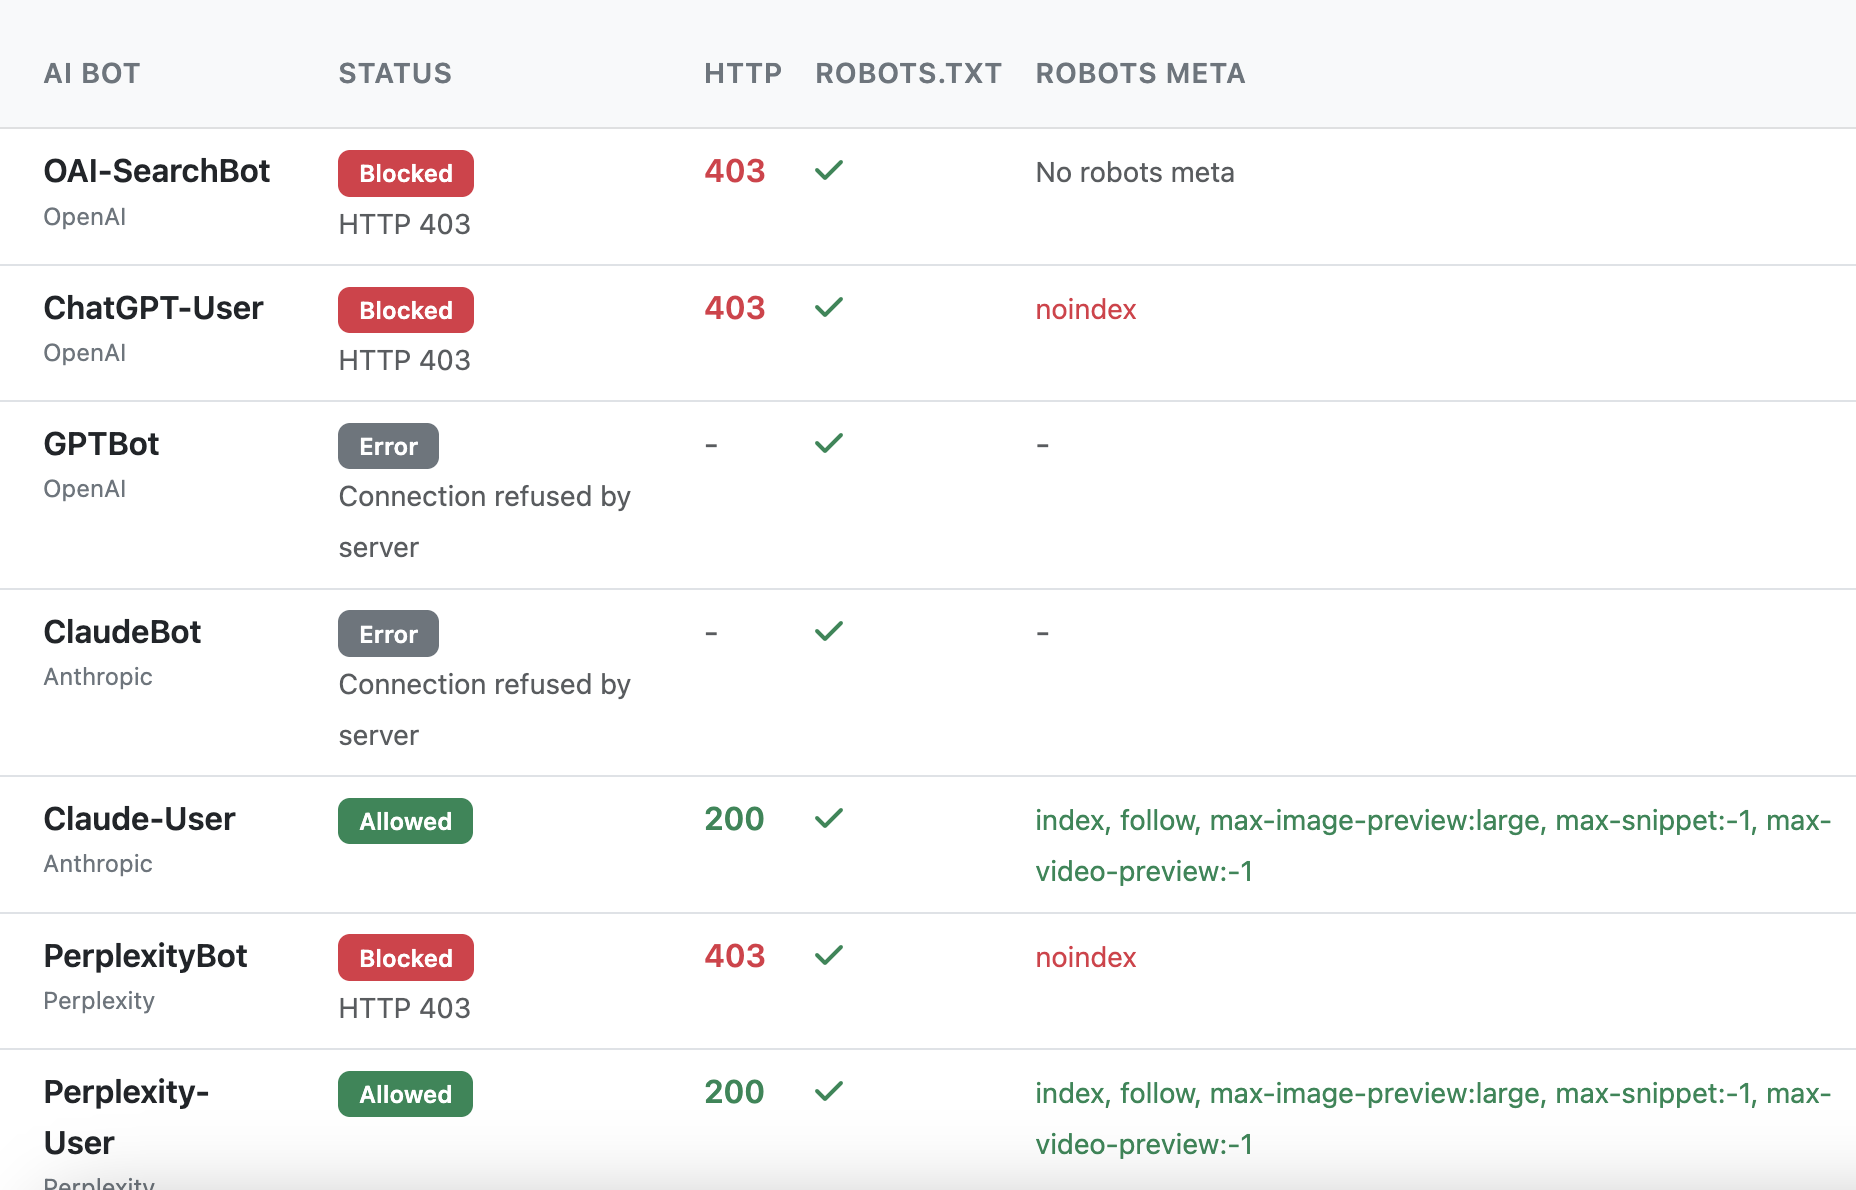Click the Perplexity vendor label under PerplexityBot

coord(99,1001)
